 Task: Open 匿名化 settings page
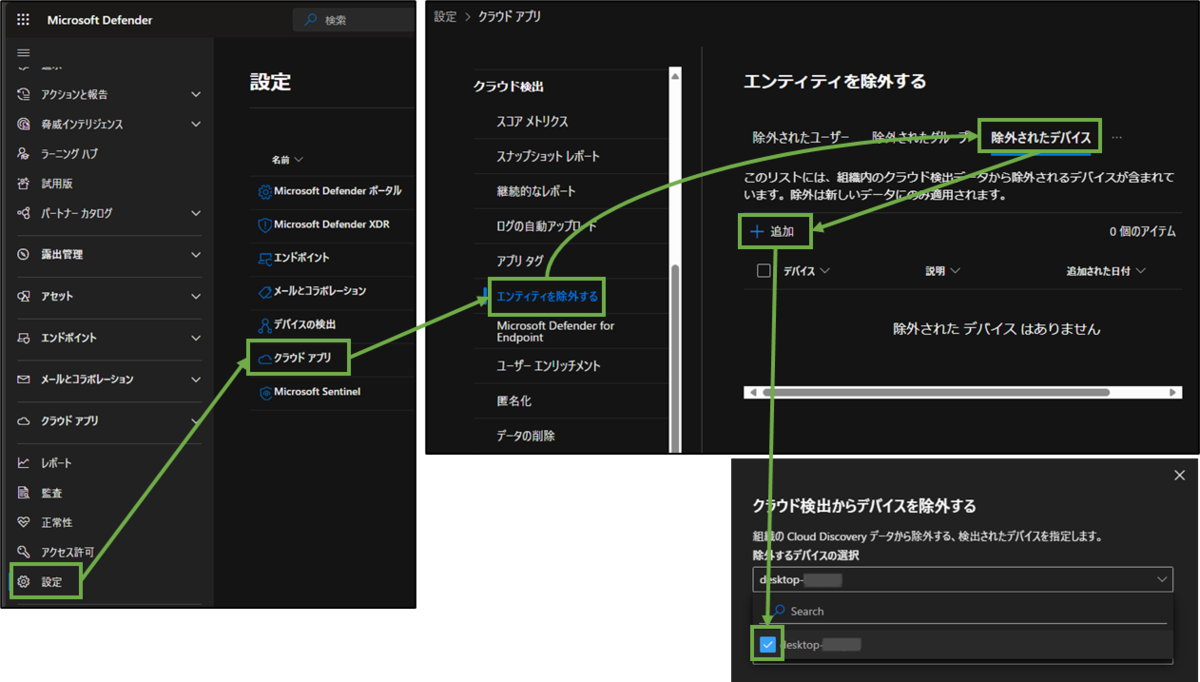point(512,401)
